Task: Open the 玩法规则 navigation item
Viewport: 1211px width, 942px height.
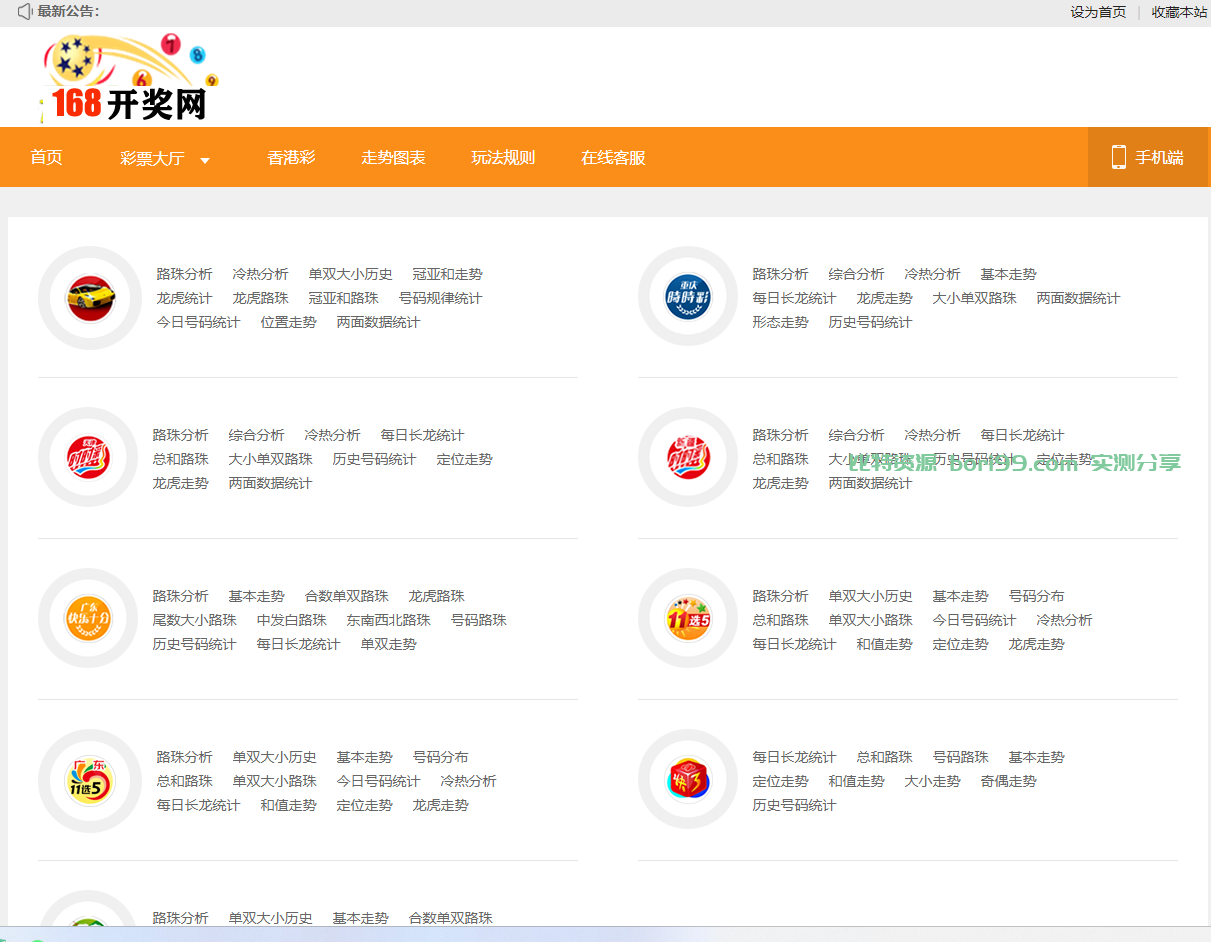Action: [503, 157]
